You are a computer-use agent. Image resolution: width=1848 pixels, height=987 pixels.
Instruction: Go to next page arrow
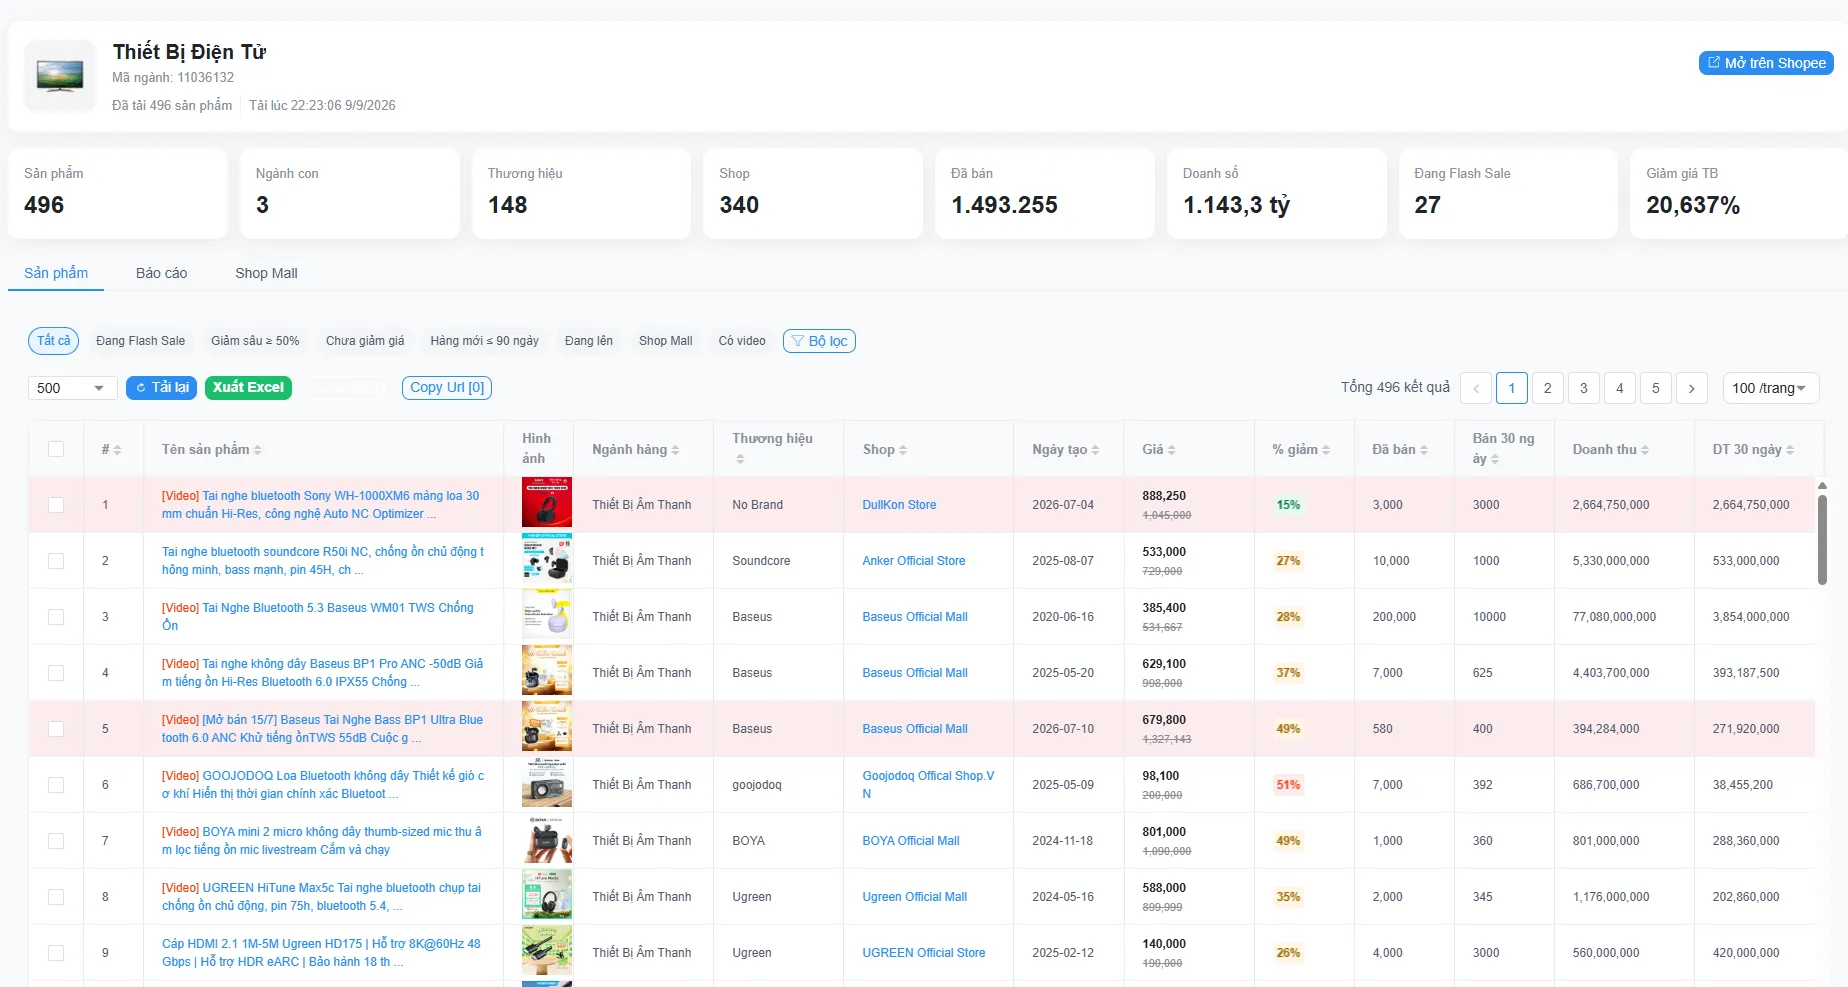click(1691, 388)
